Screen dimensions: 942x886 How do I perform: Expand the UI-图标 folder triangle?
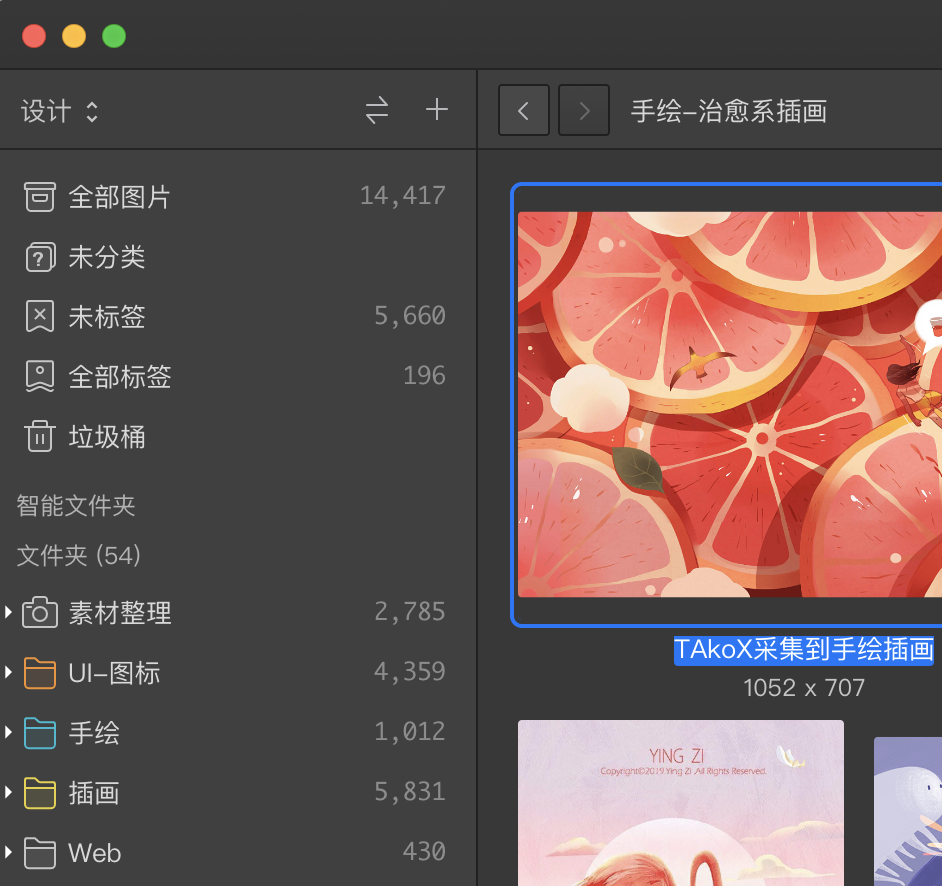click(x=8, y=672)
